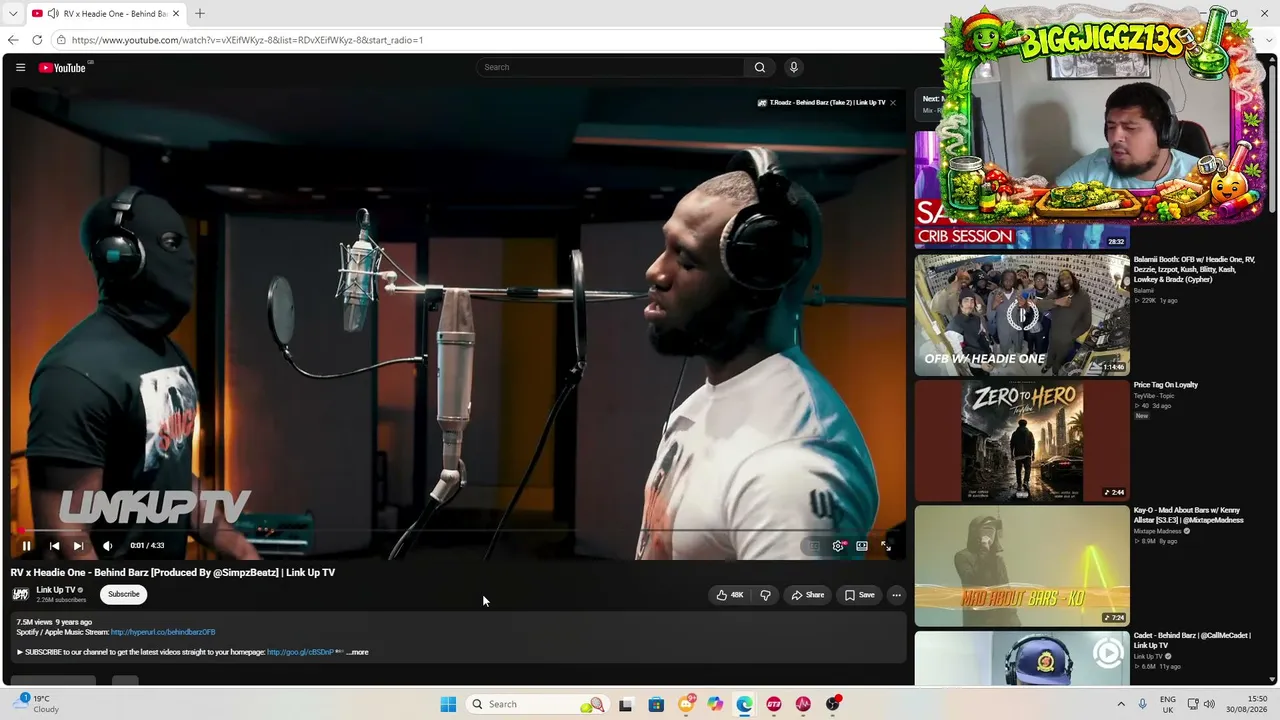Viewport: 1280px width, 720px height.
Task: Click the Windows taskbar Search box
Action: [538, 704]
